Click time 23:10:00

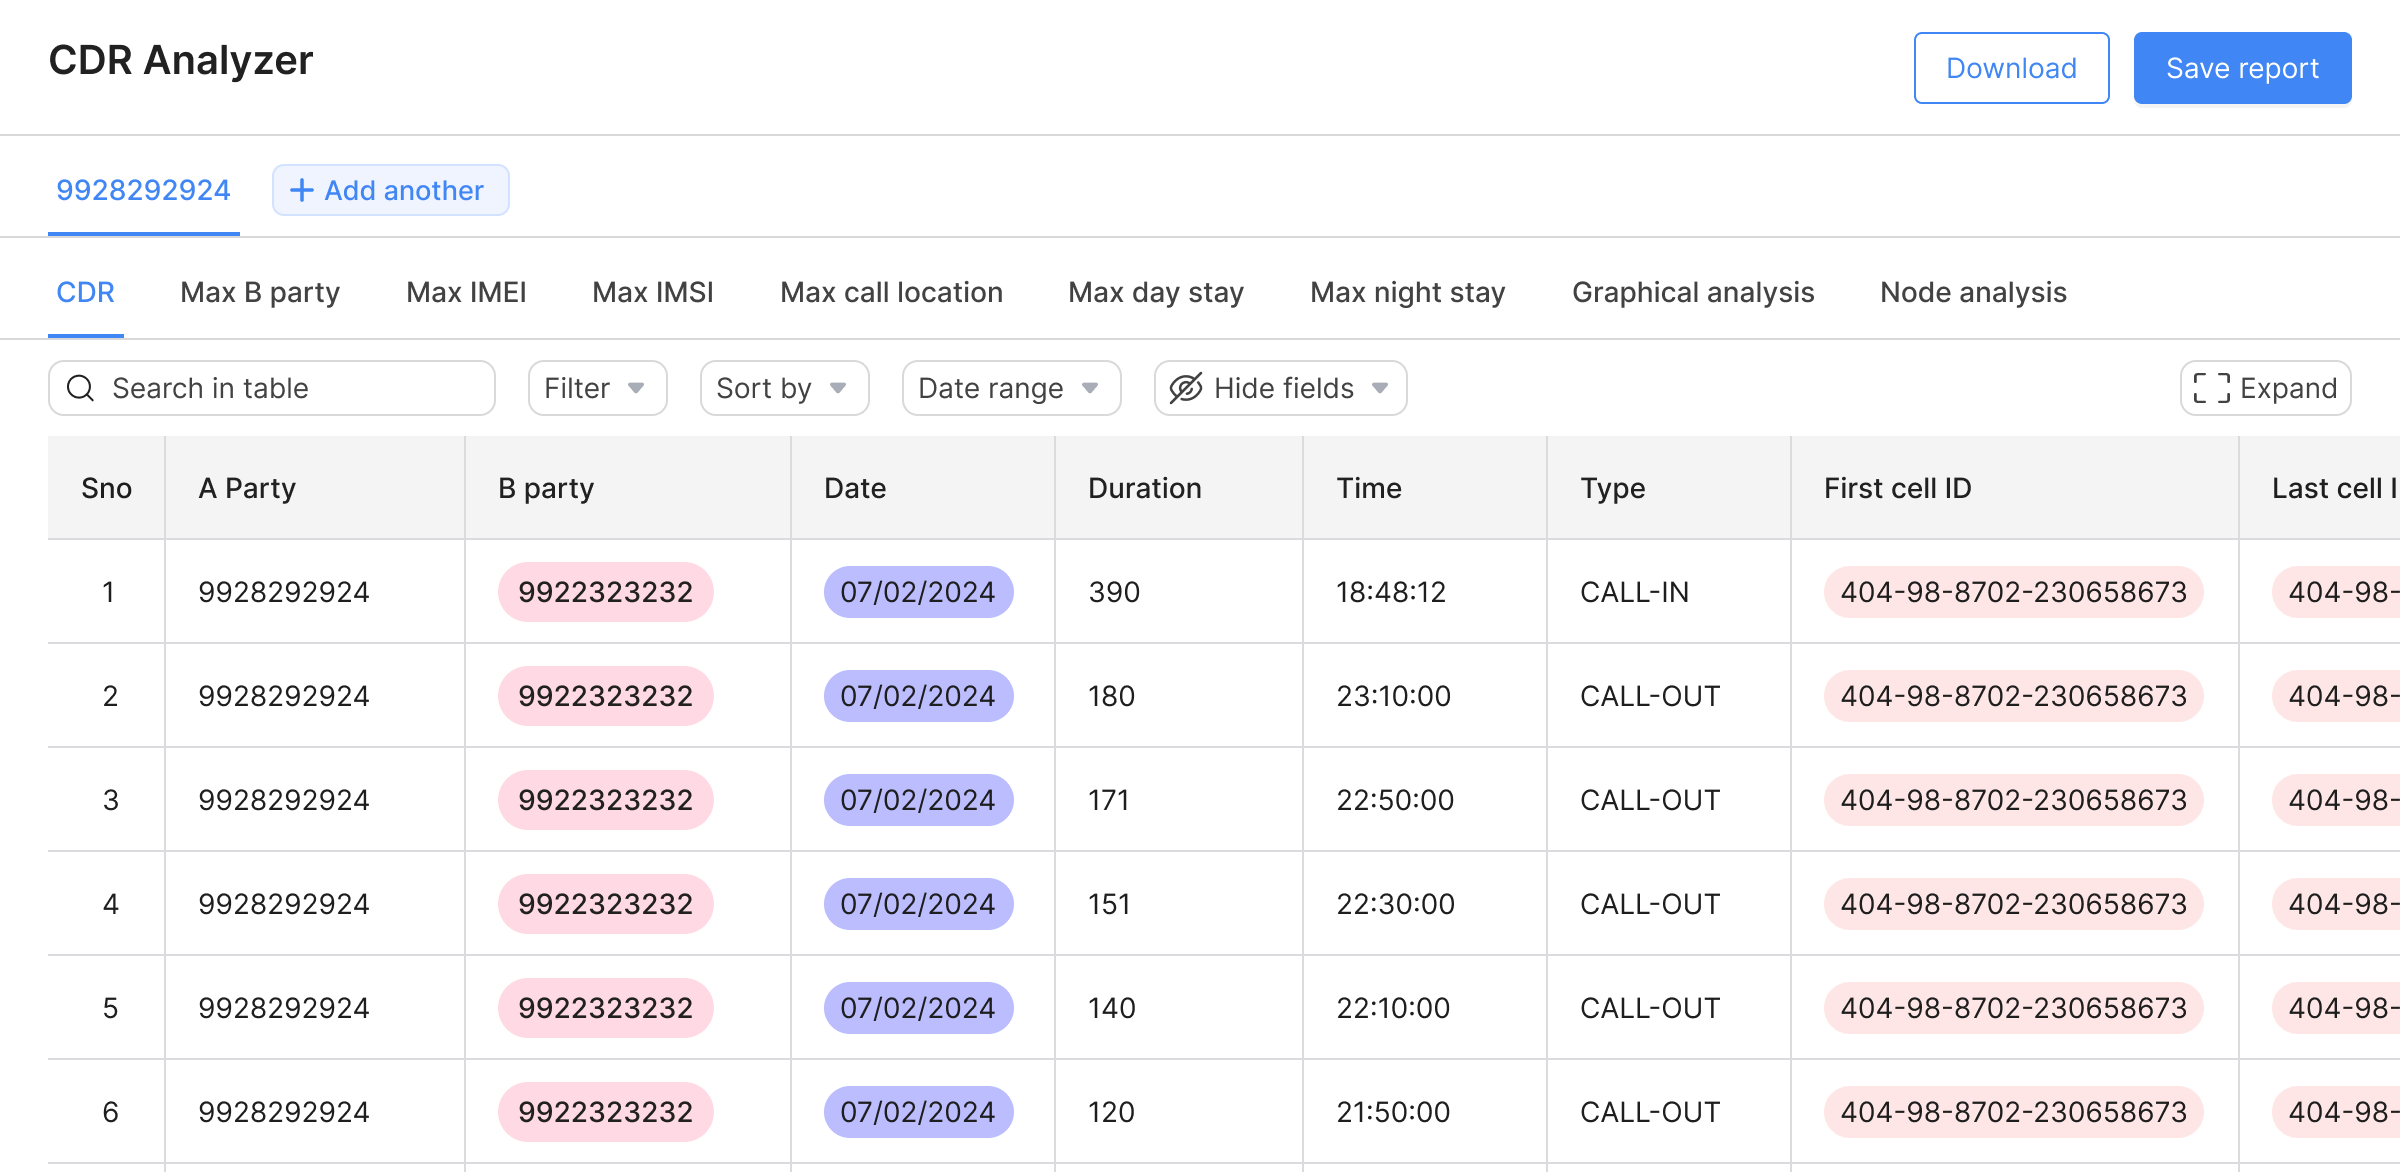pos(1393,696)
